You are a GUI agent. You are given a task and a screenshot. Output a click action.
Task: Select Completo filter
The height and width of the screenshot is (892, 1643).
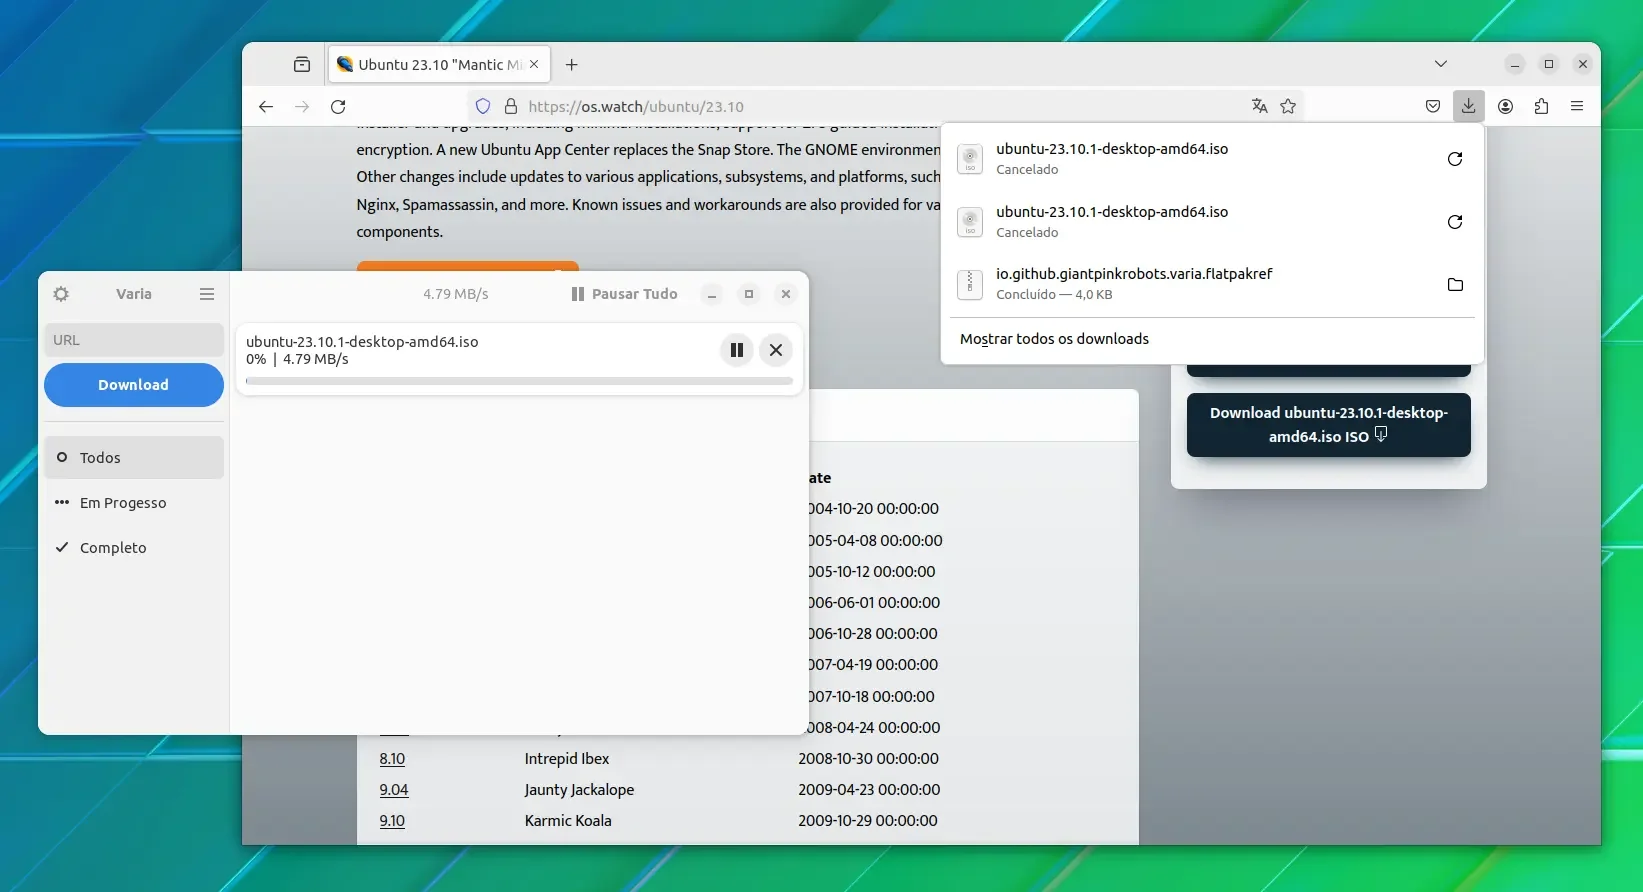pos(134,548)
